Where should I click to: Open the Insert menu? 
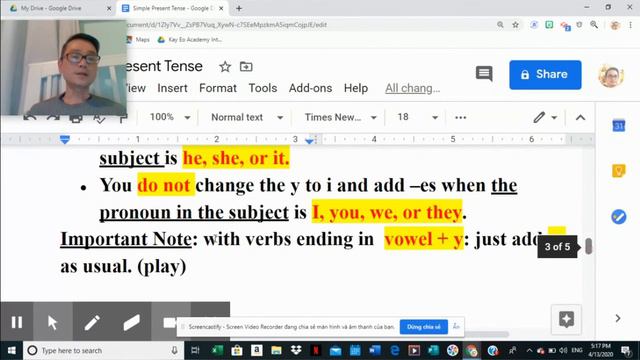172,88
